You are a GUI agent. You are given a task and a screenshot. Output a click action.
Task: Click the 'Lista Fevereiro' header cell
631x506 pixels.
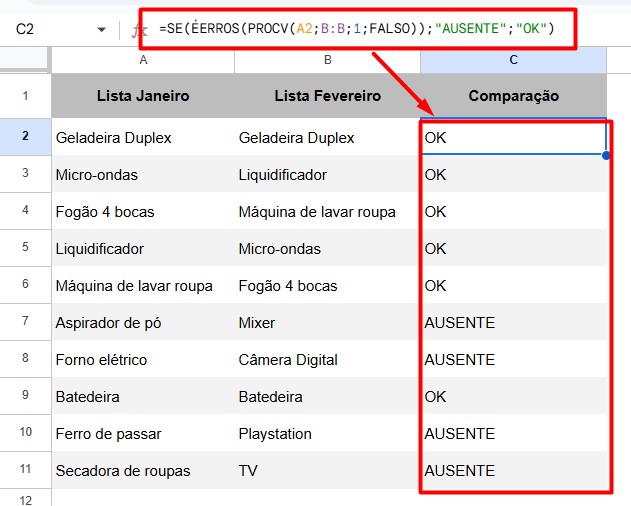(x=328, y=96)
